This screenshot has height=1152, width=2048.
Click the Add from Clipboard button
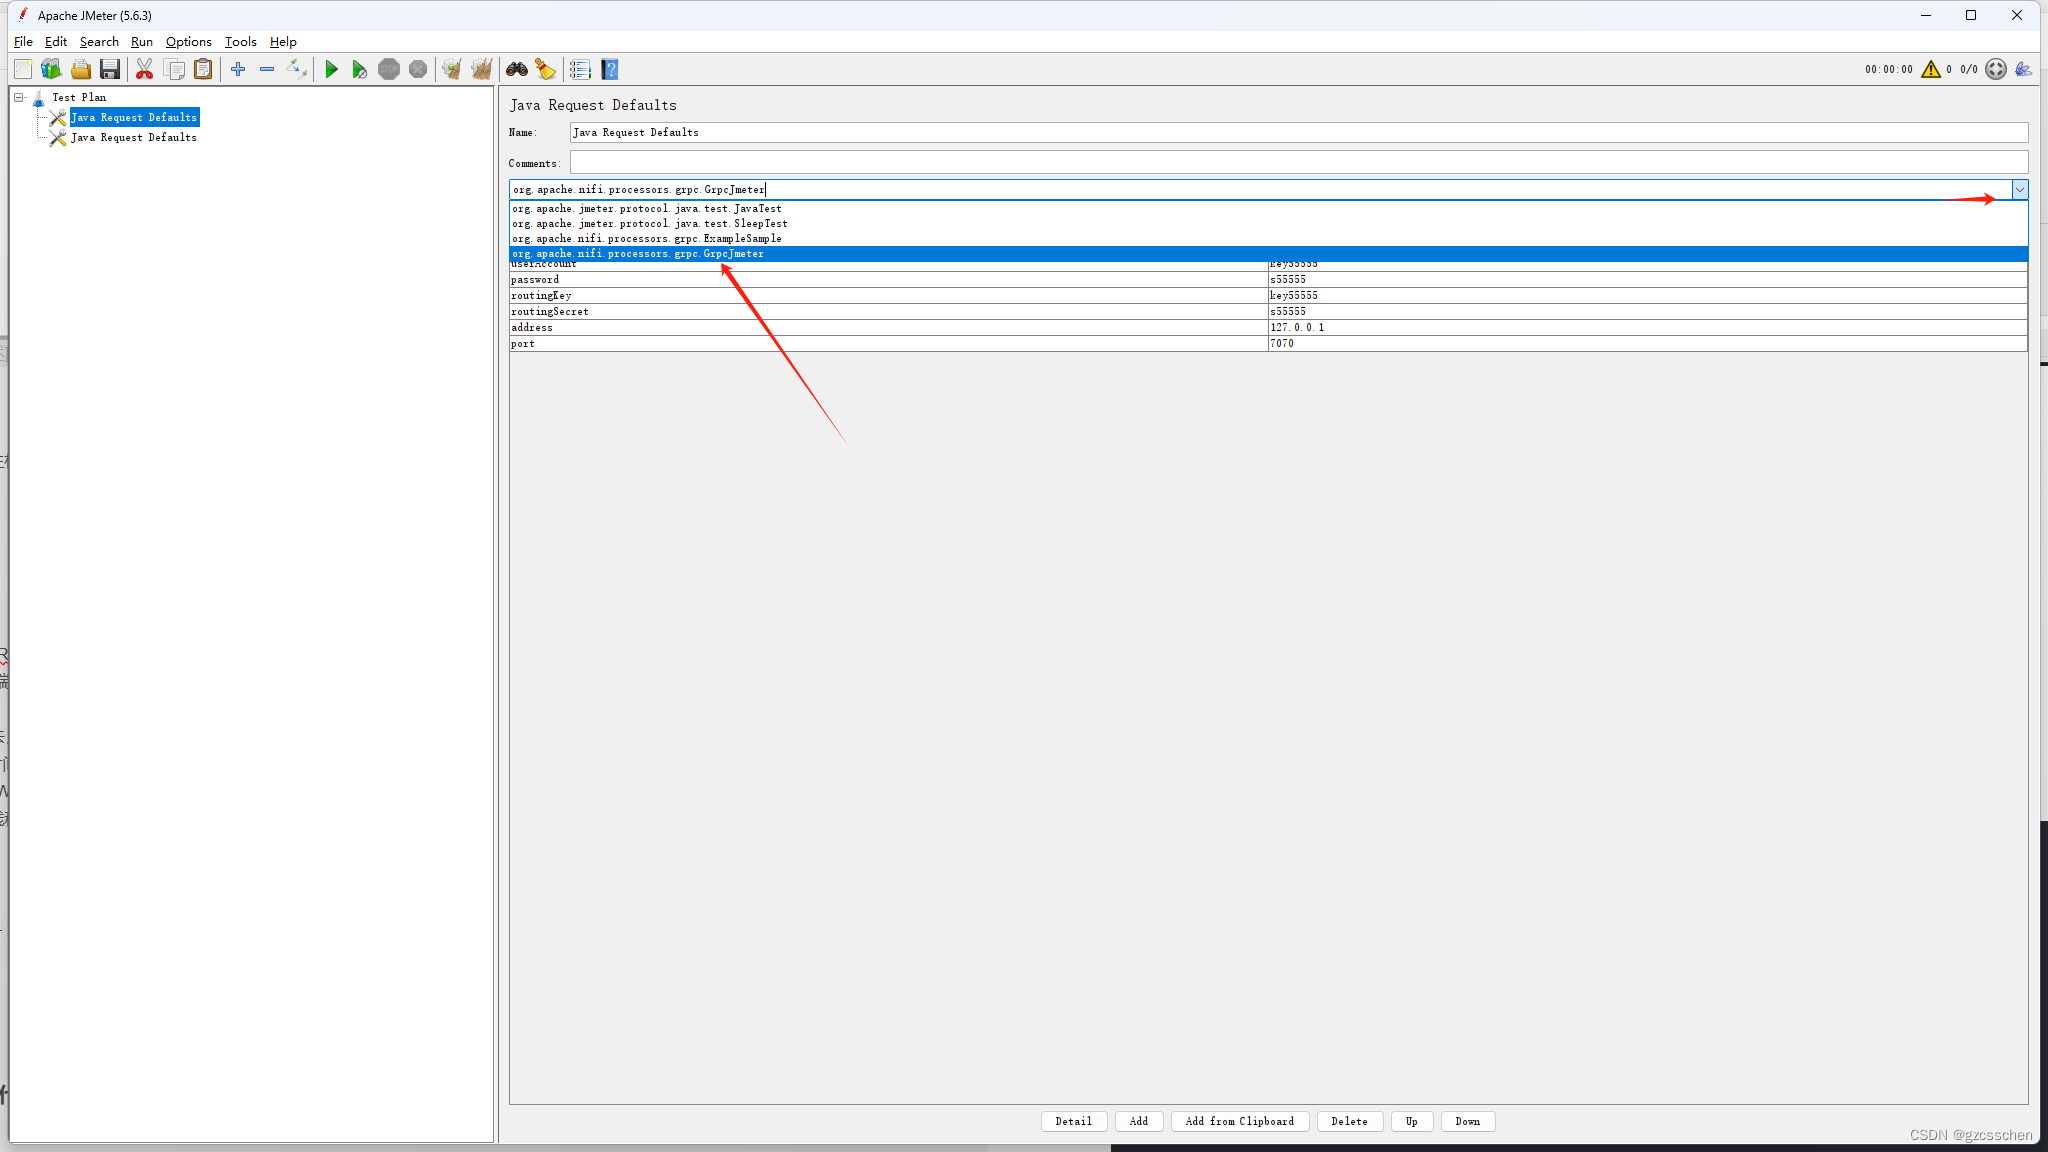pos(1239,1121)
